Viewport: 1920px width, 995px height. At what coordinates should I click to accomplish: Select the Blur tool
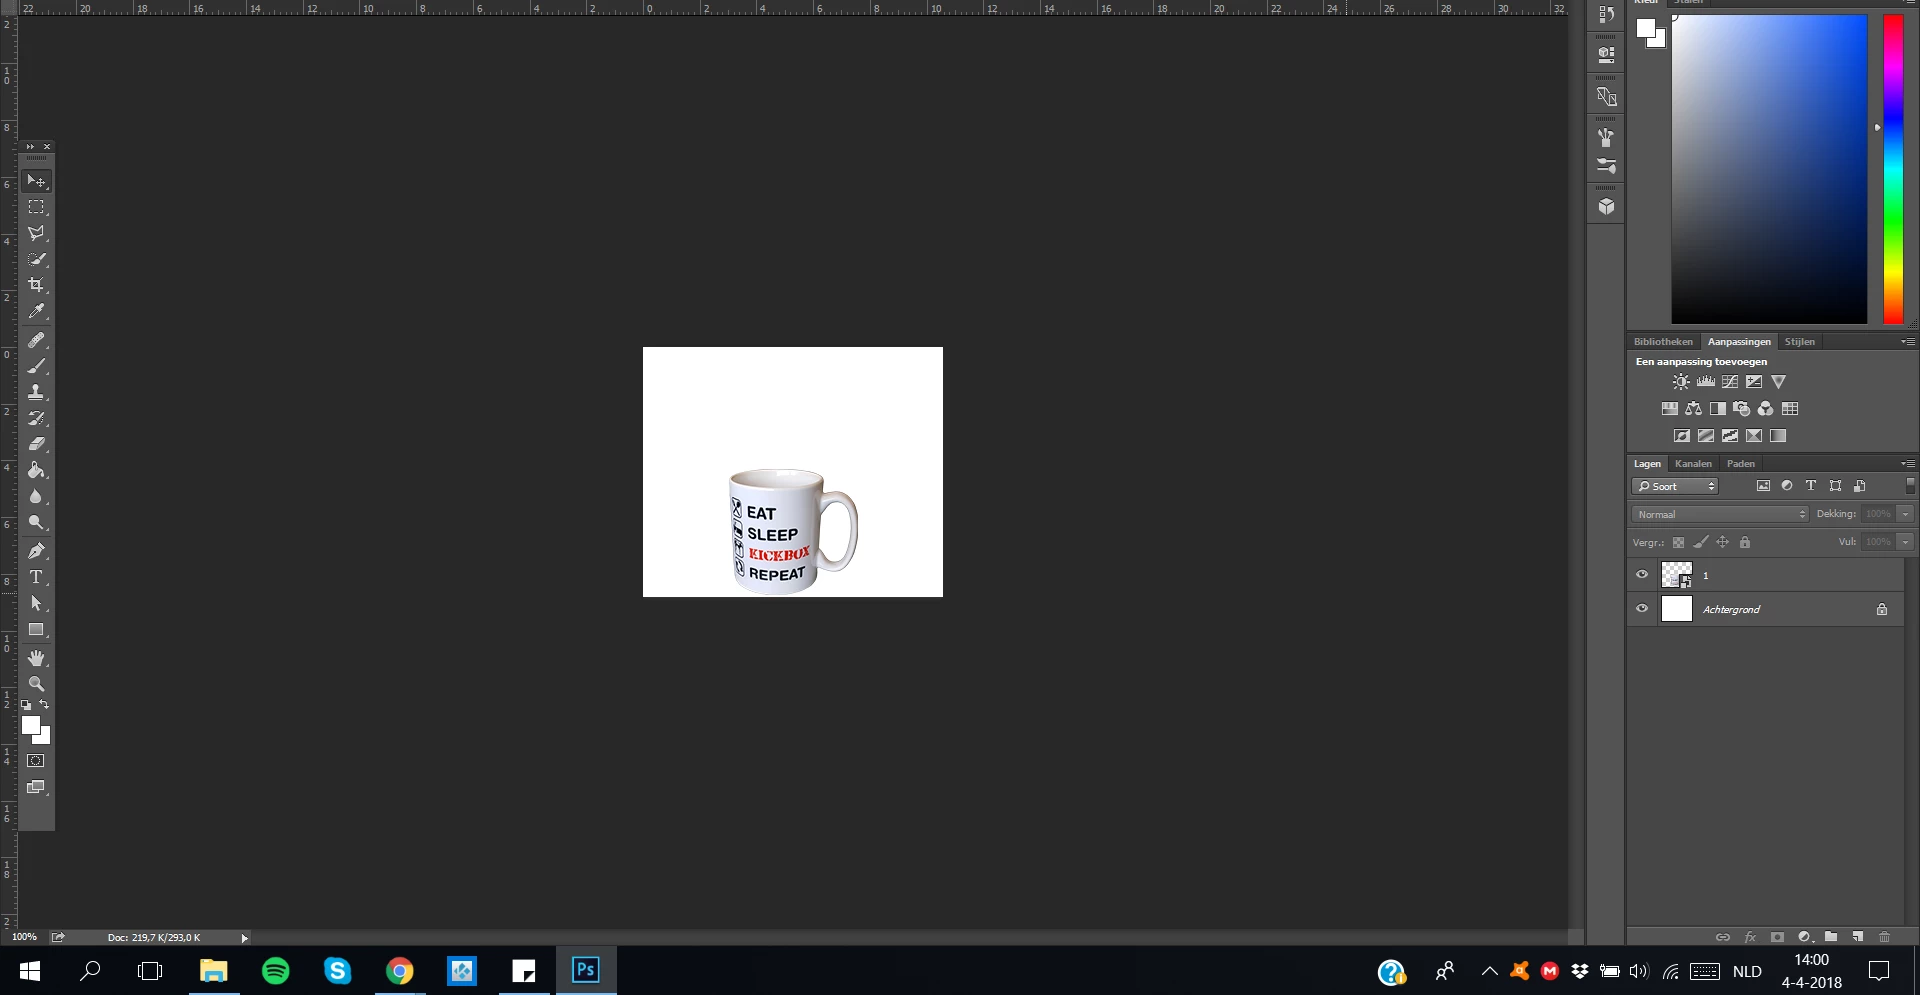click(36, 496)
